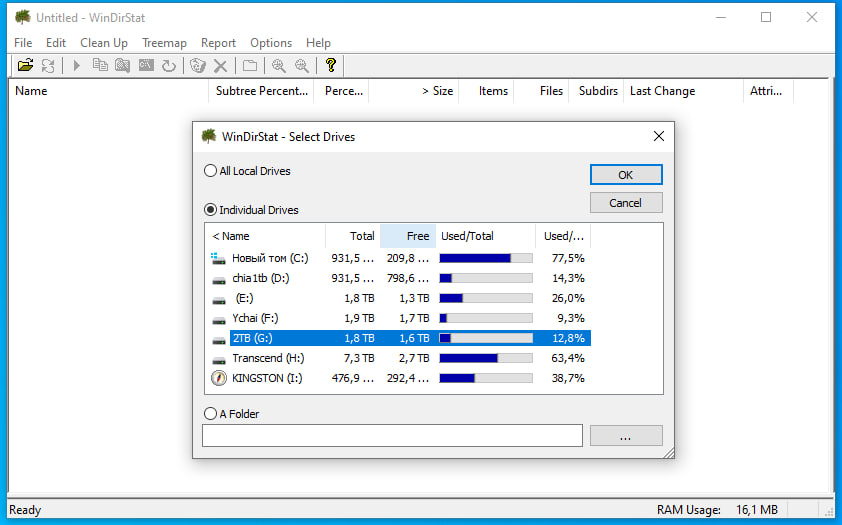Screen dimensions: 842x525
Task: Click the Zoom Out magnifier toolbar icon
Action: [x=302, y=65]
